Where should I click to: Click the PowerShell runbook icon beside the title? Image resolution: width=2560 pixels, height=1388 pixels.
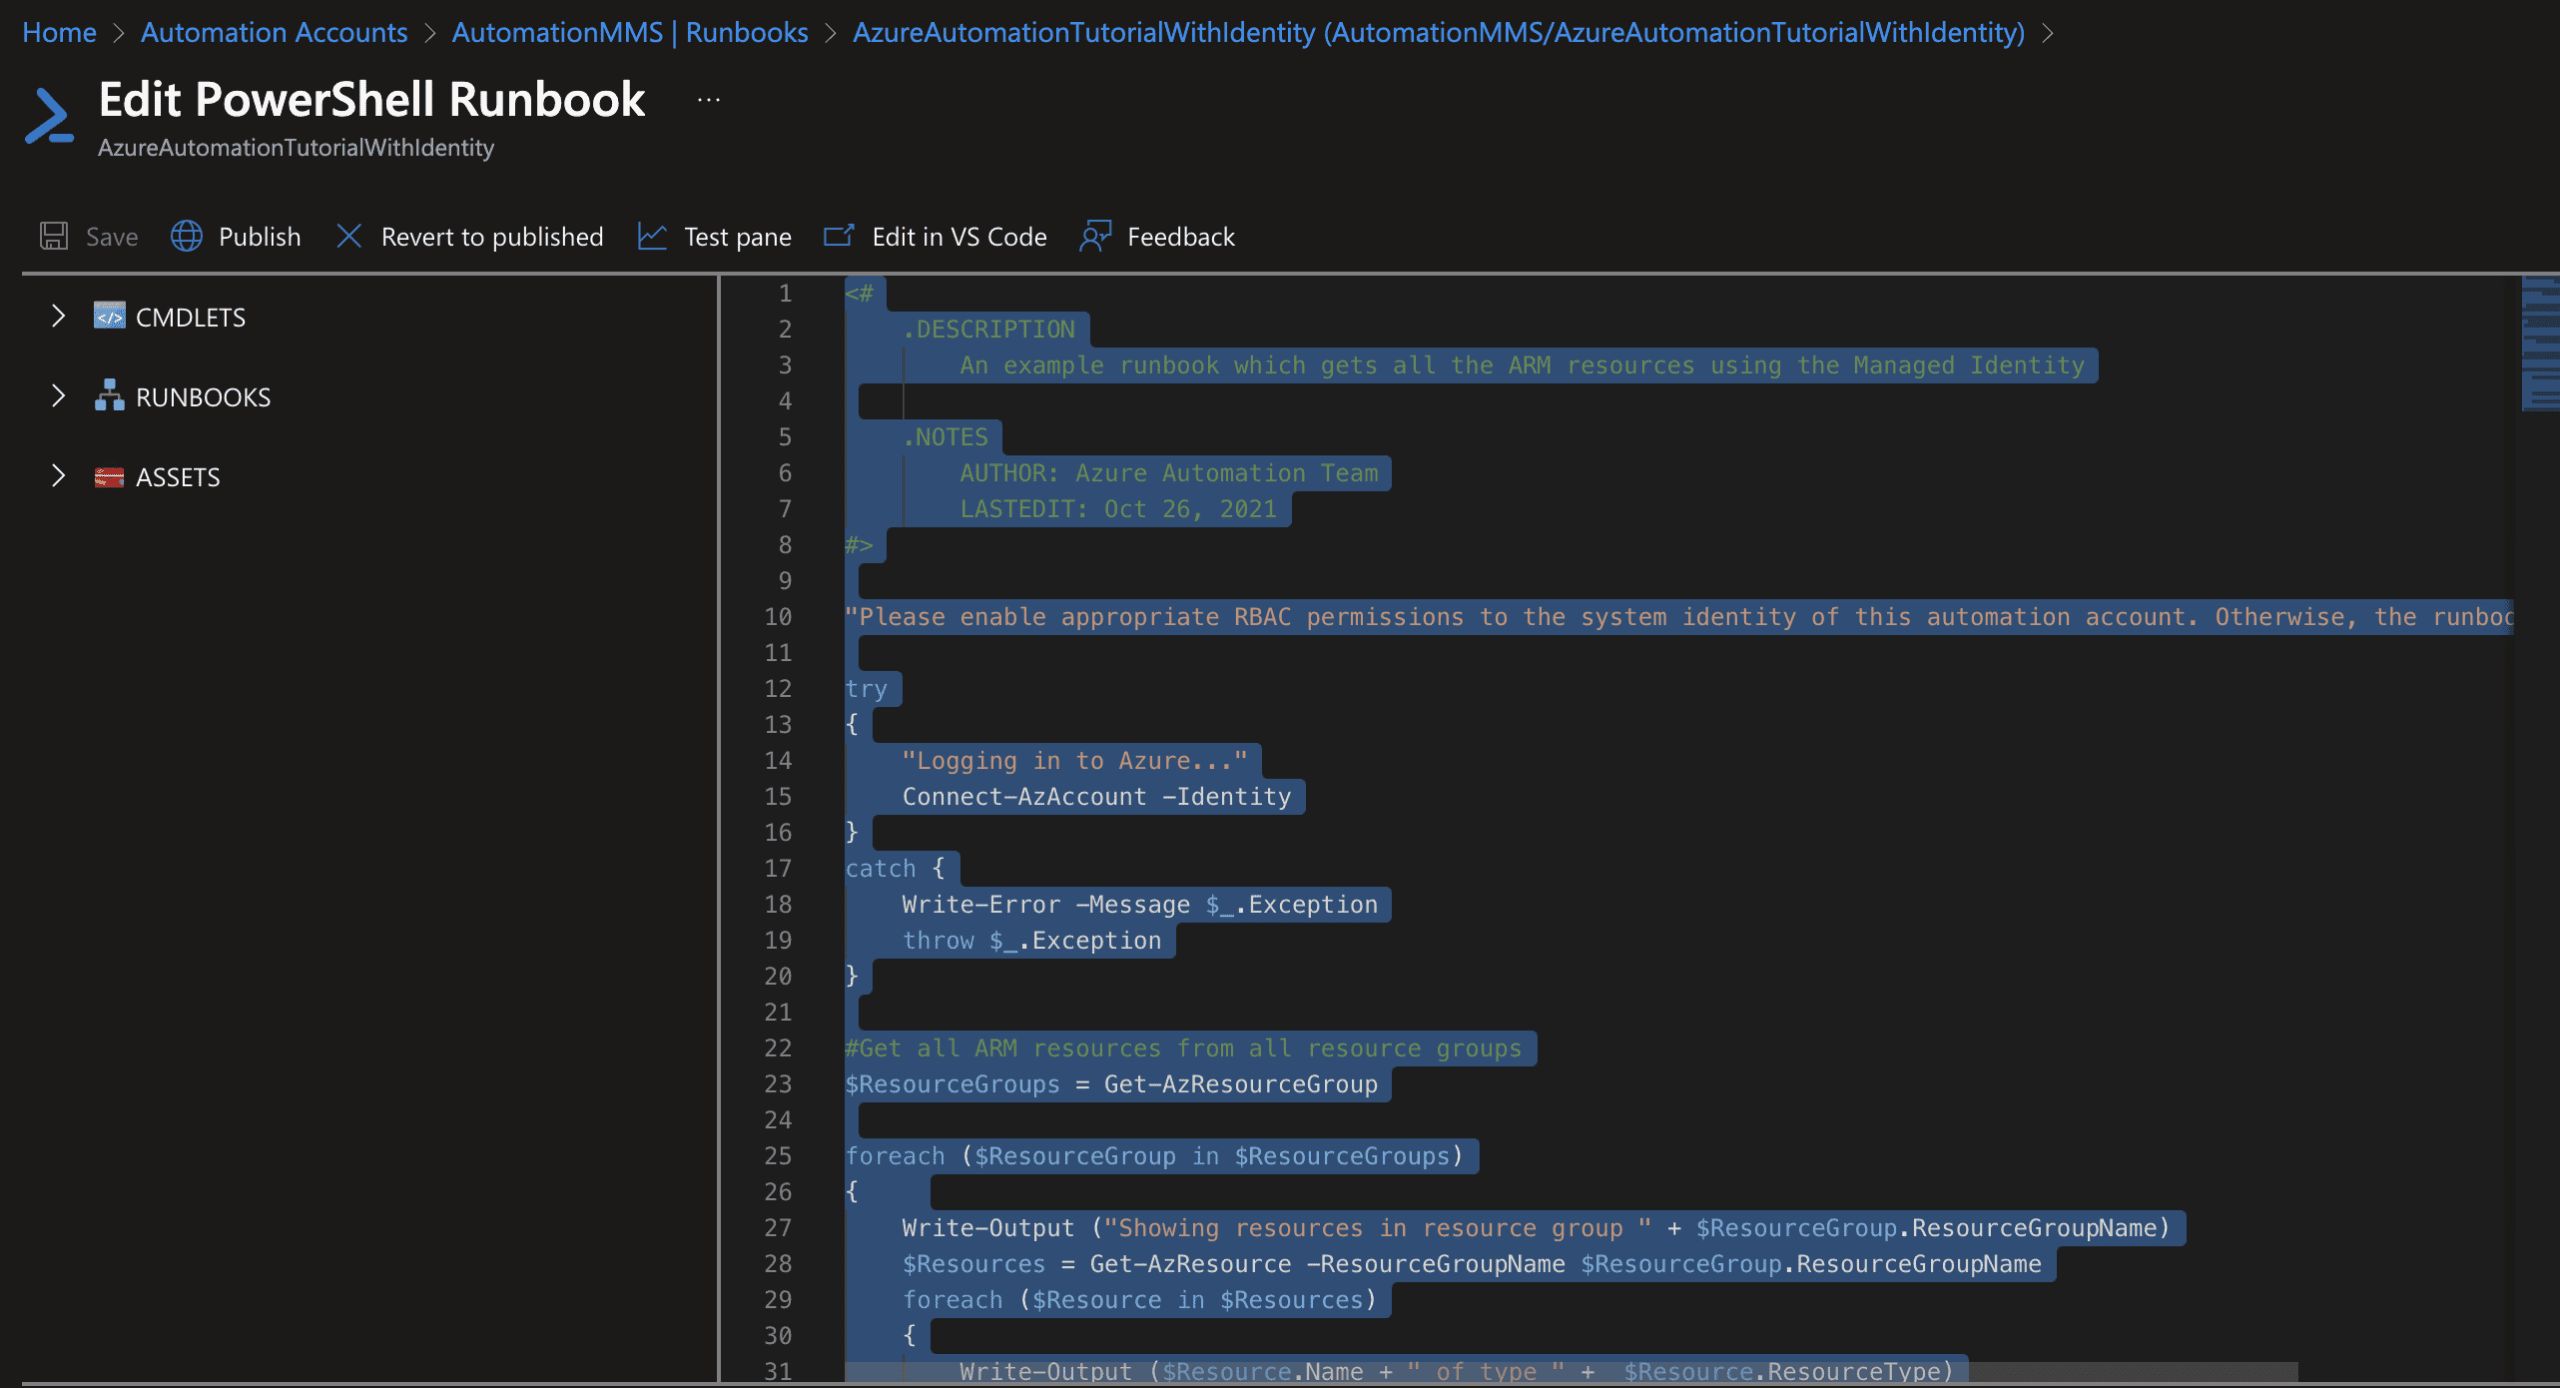48,113
